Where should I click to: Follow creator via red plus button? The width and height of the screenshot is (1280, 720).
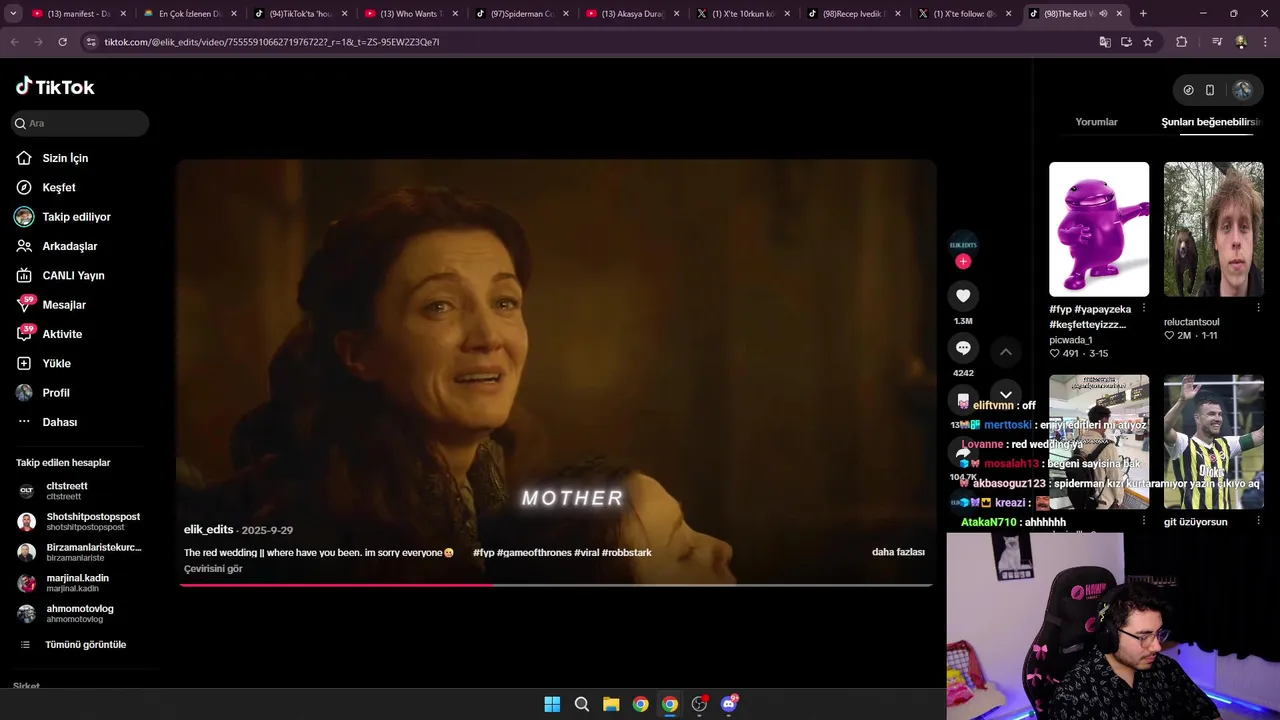tap(963, 261)
